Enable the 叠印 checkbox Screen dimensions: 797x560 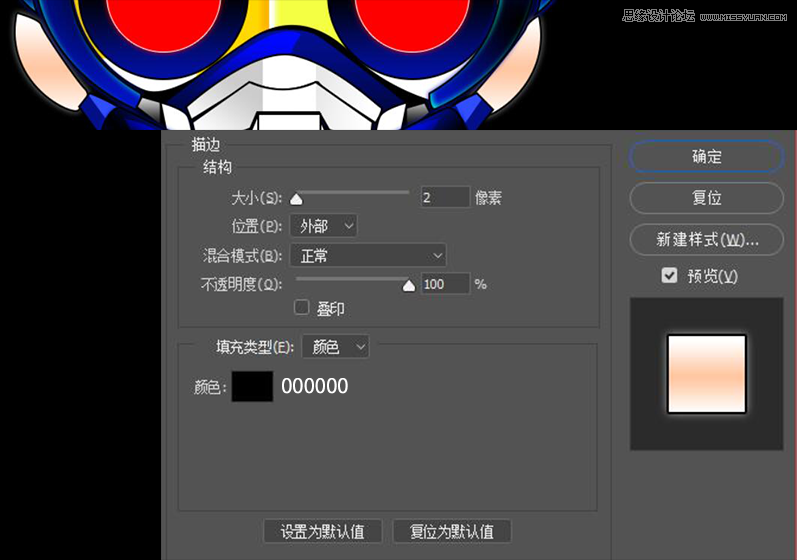pos(301,307)
